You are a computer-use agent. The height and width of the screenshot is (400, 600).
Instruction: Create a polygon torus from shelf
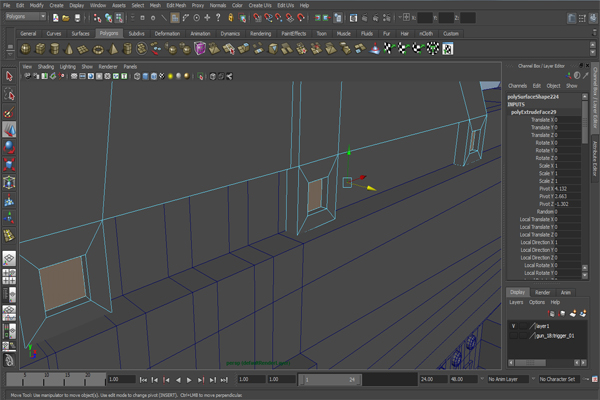[98, 49]
